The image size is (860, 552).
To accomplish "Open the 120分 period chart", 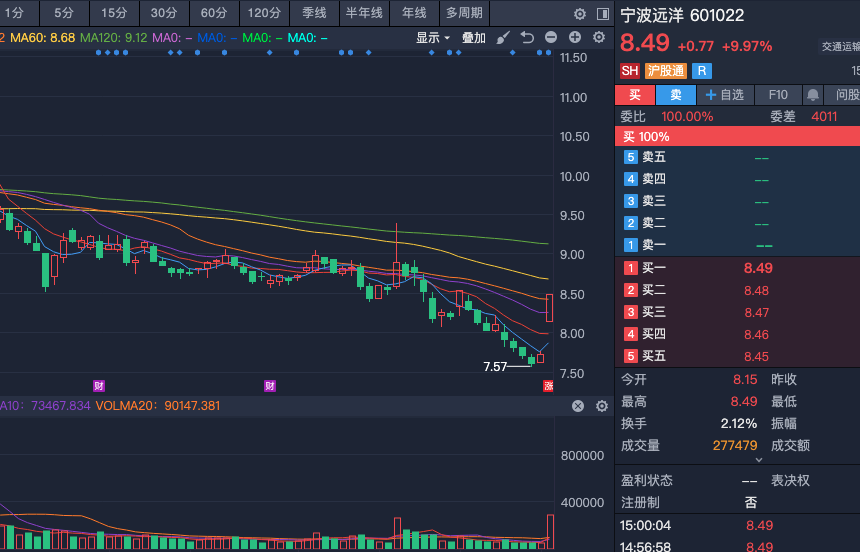I will click(x=264, y=13).
